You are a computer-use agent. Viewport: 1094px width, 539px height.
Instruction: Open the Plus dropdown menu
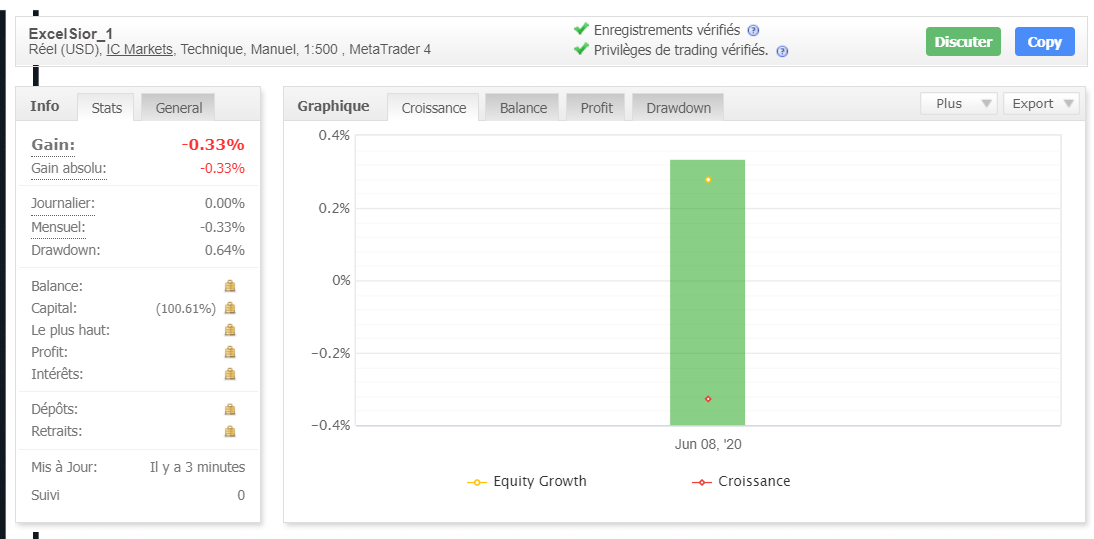(959, 103)
